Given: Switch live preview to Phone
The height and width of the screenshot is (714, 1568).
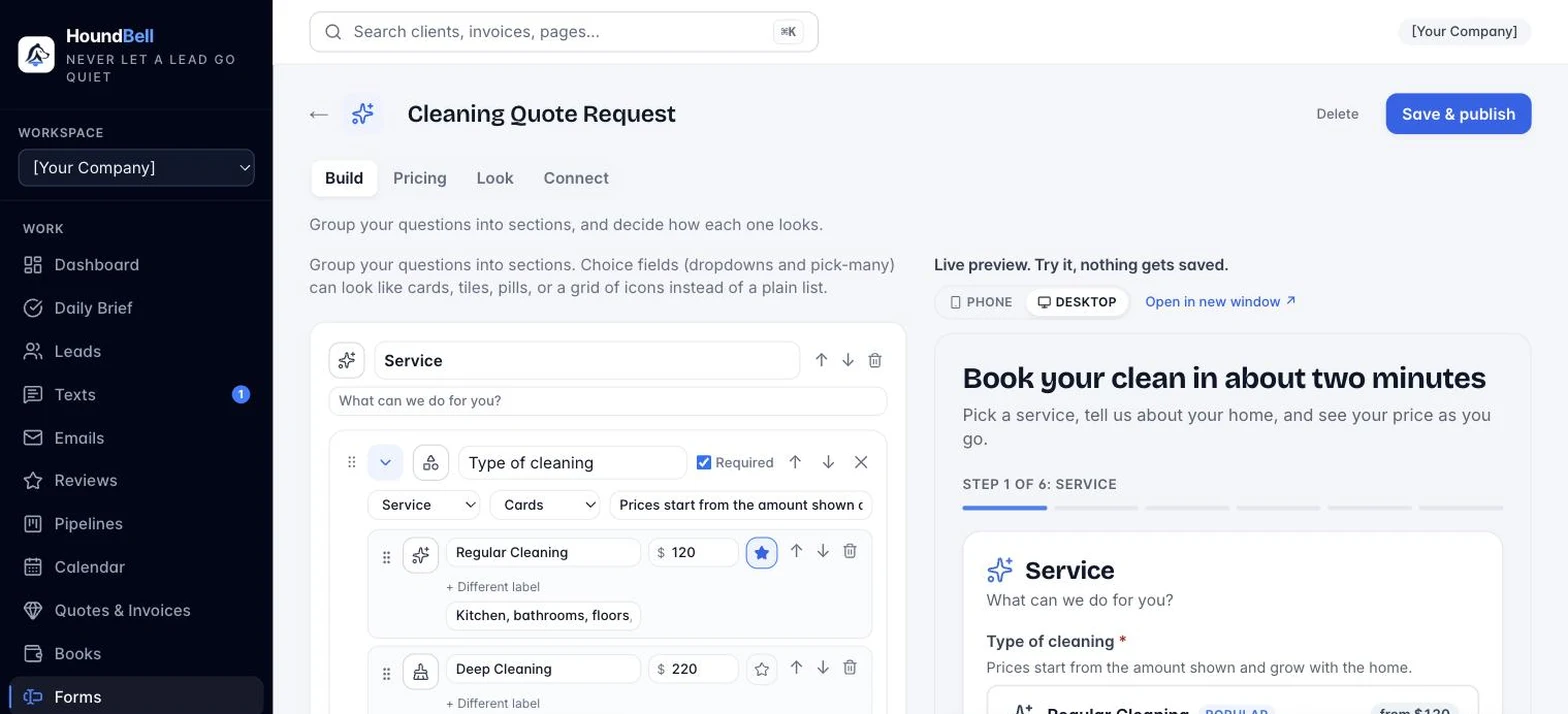Looking at the screenshot, I should pyautogui.click(x=981, y=302).
